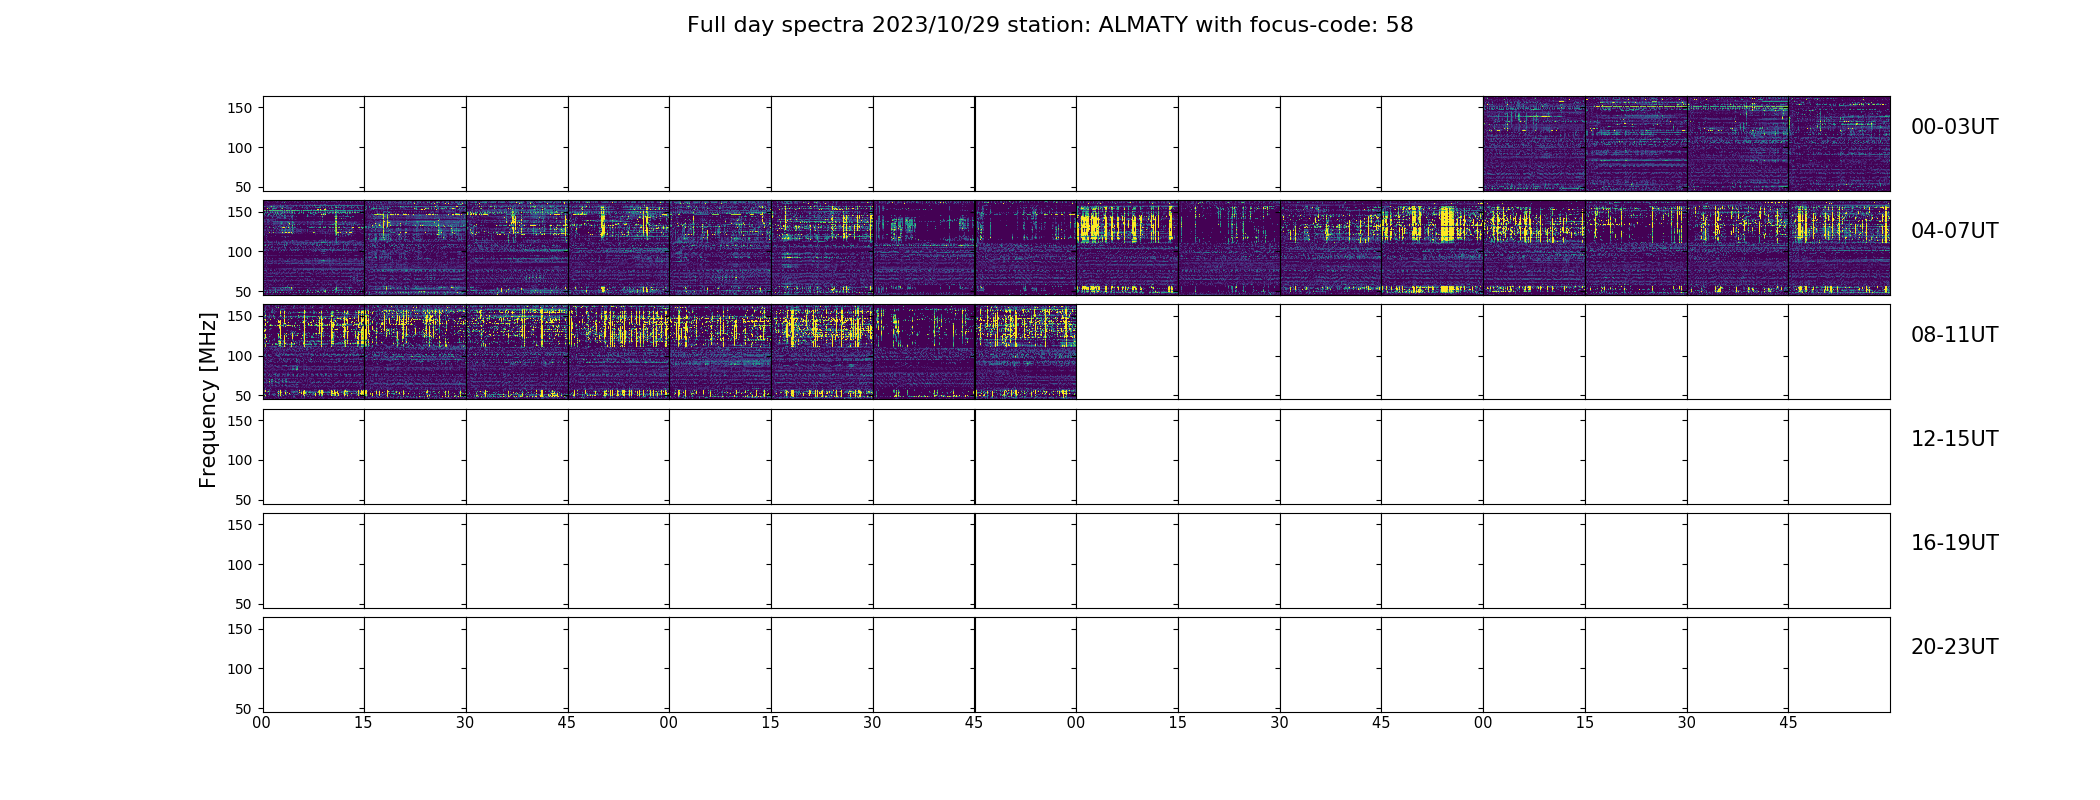
Task: Click the colored spectrogram in the 00-03UT row
Action: pyautogui.click(x=1686, y=144)
